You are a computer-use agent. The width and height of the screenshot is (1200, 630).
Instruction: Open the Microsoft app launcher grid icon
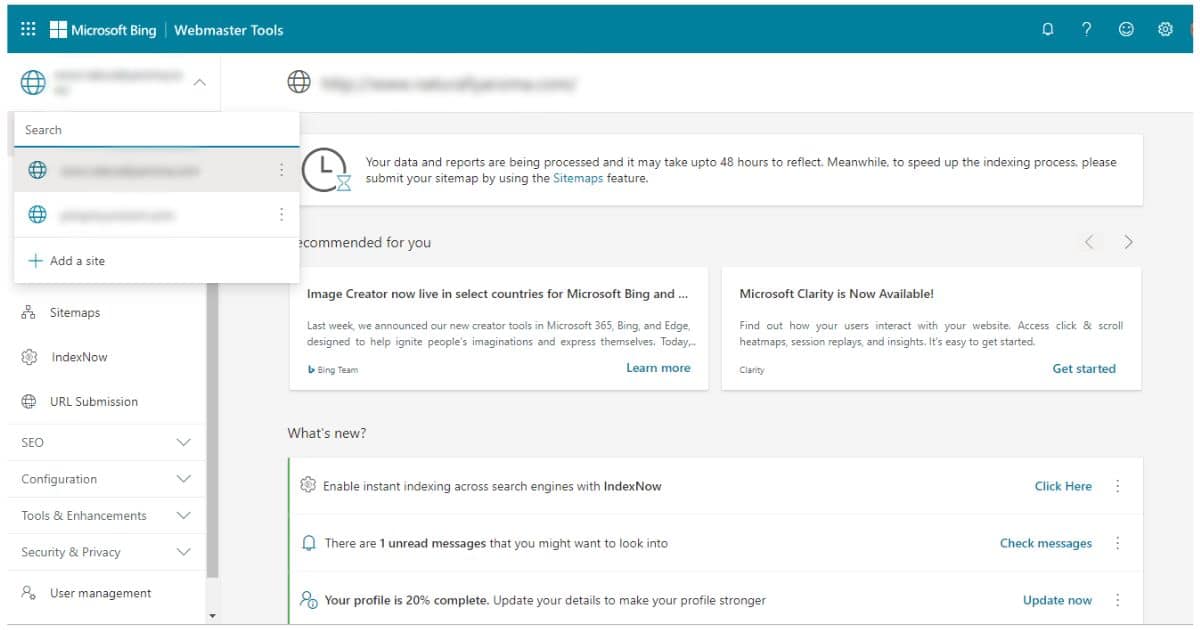click(27, 29)
